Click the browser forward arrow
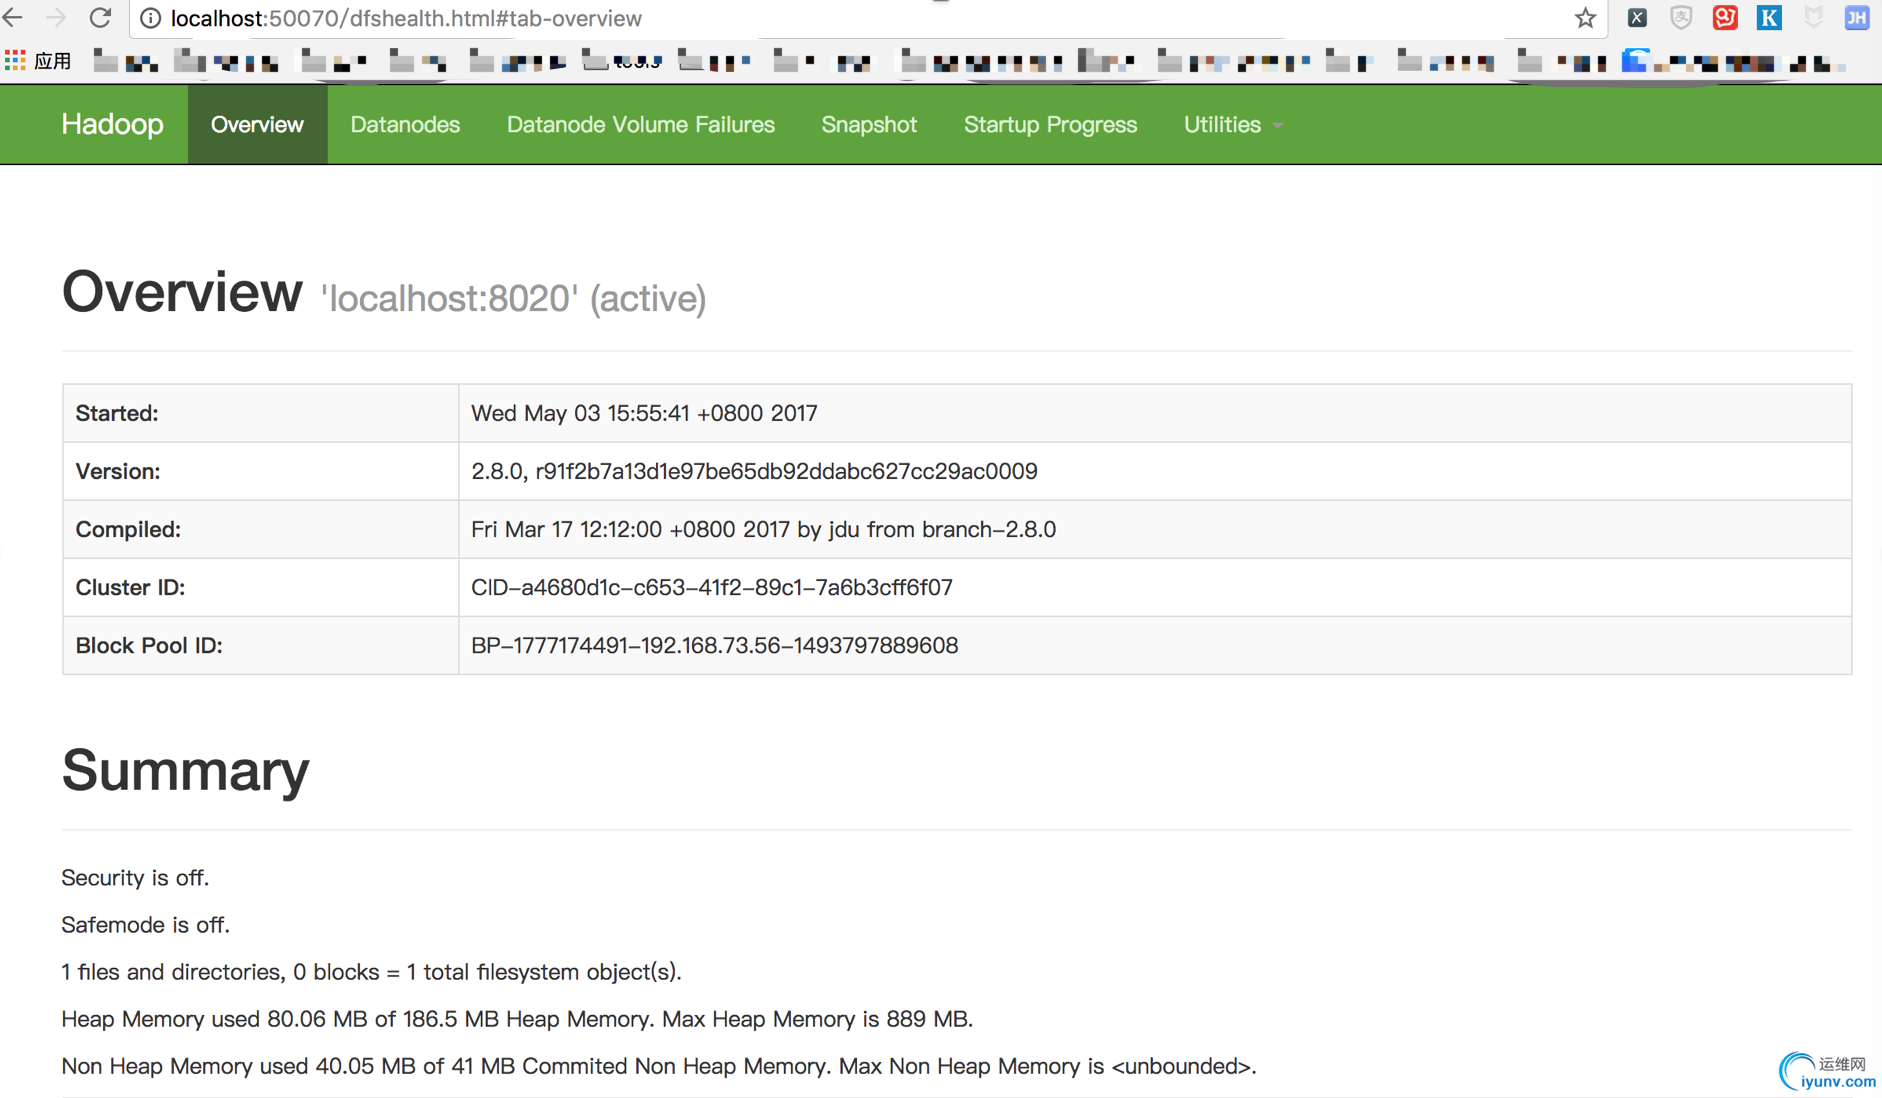Screen dimensions: 1882x1098 click(56, 17)
